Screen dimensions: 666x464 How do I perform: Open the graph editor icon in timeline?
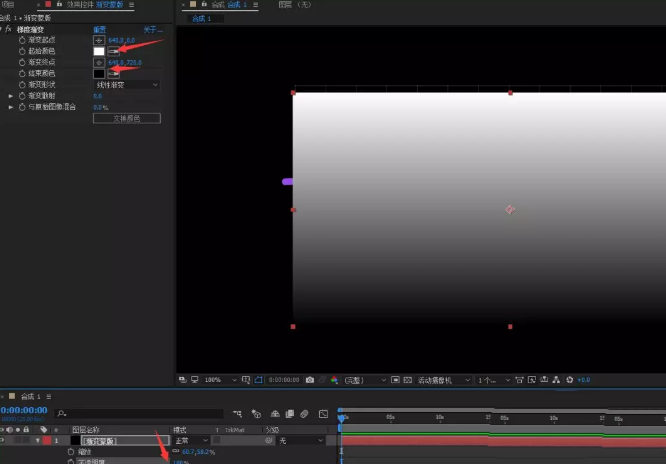(323, 413)
